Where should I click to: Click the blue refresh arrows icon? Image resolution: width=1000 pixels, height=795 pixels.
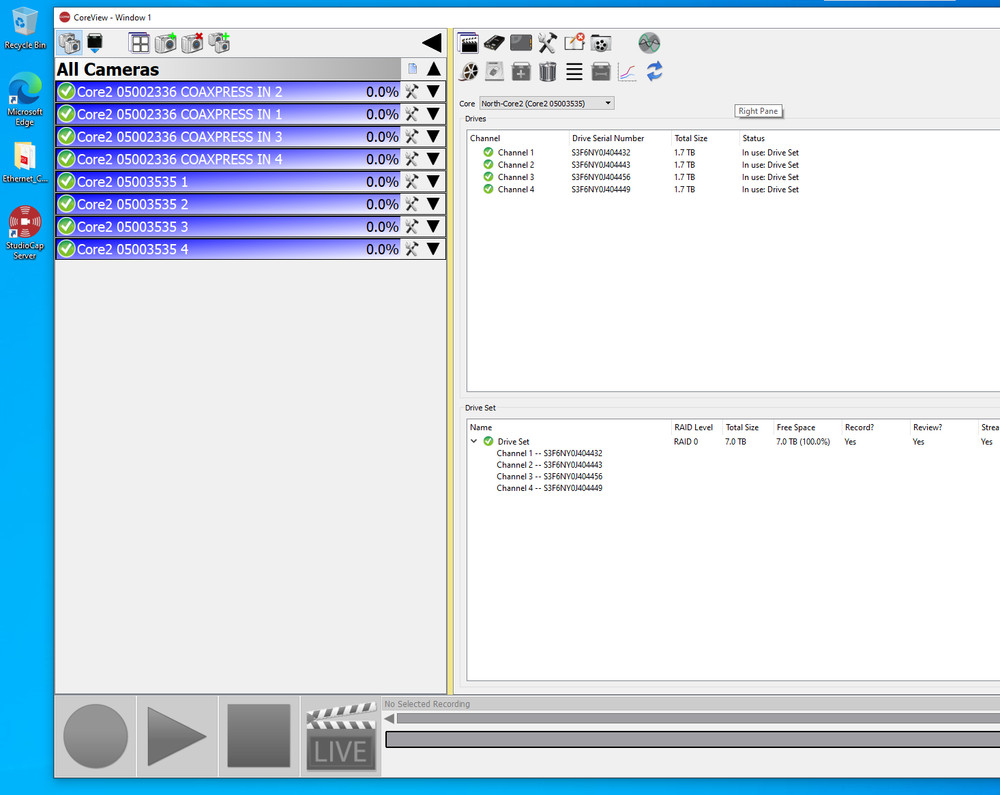655,71
